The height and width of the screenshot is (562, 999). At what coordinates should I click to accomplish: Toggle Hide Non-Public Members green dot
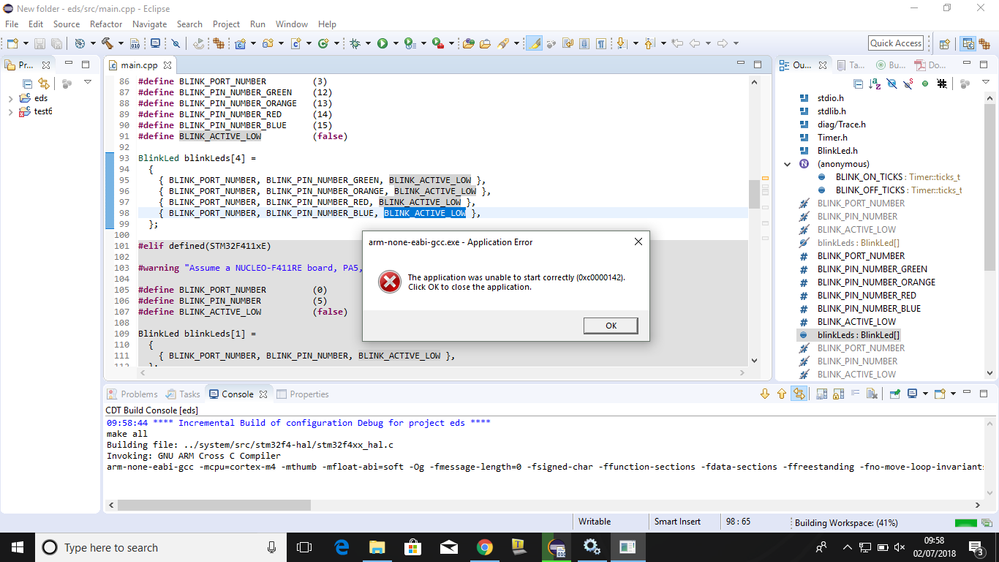pos(925,83)
